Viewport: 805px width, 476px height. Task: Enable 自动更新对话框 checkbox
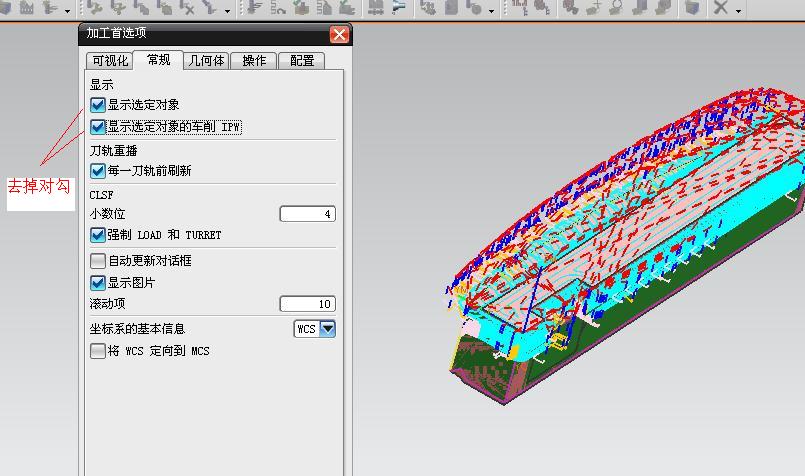click(x=98, y=261)
